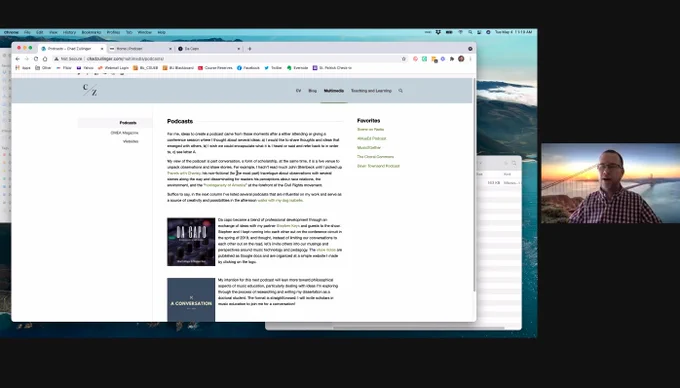The height and width of the screenshot is (388, 680).
Task: Select Websites in the sidebar
Action: click(x=131, y=142)
